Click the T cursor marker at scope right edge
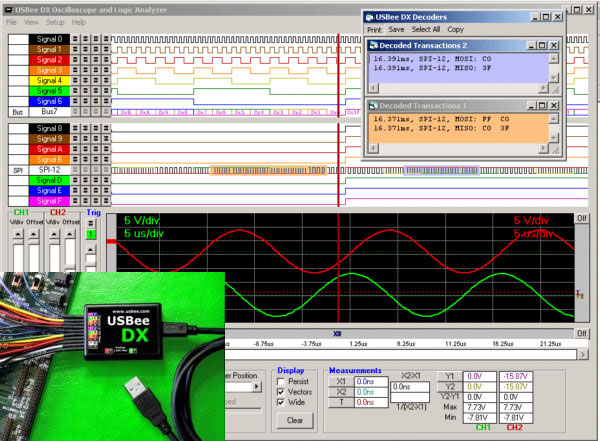 tap(580, 294)
